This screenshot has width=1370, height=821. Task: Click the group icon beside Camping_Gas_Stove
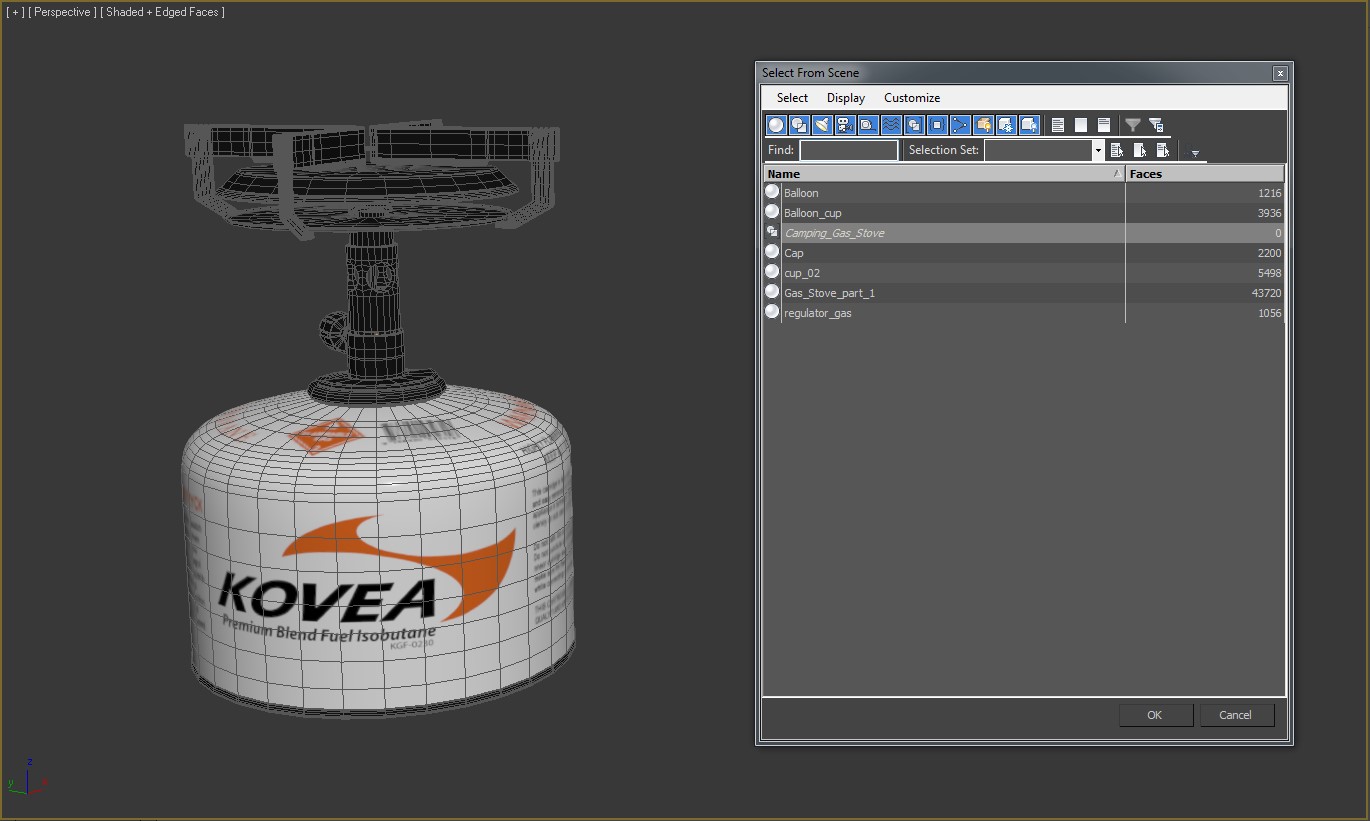pyautogui.click(x=772, y=232)
